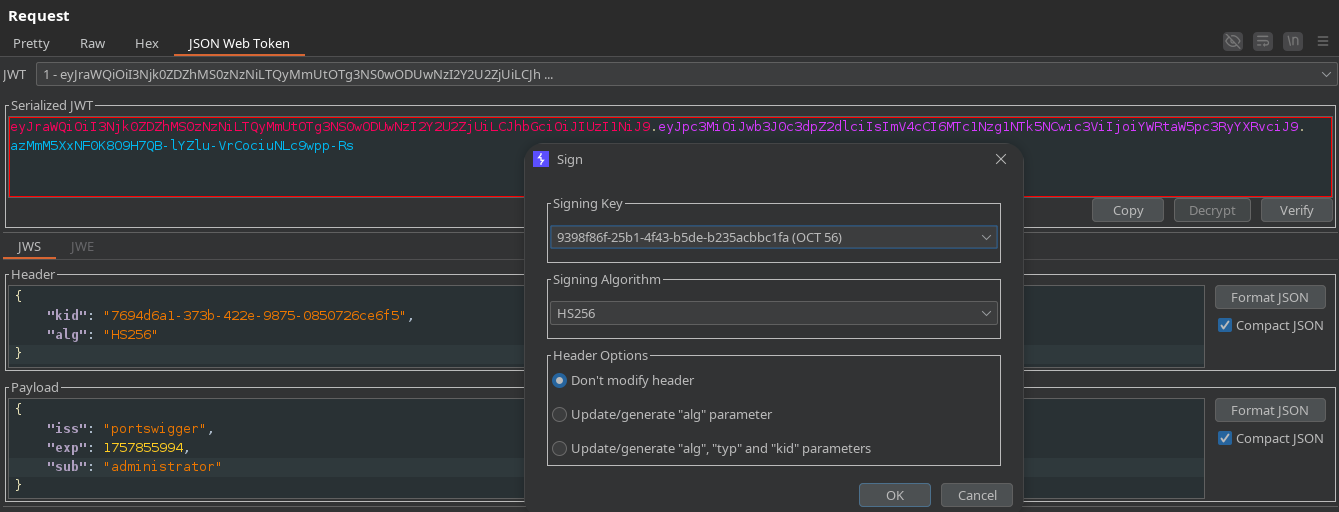Select the "Don't modify header" radio option
The width and height of the screenshot is (1339, 512).
pos(560,380)
